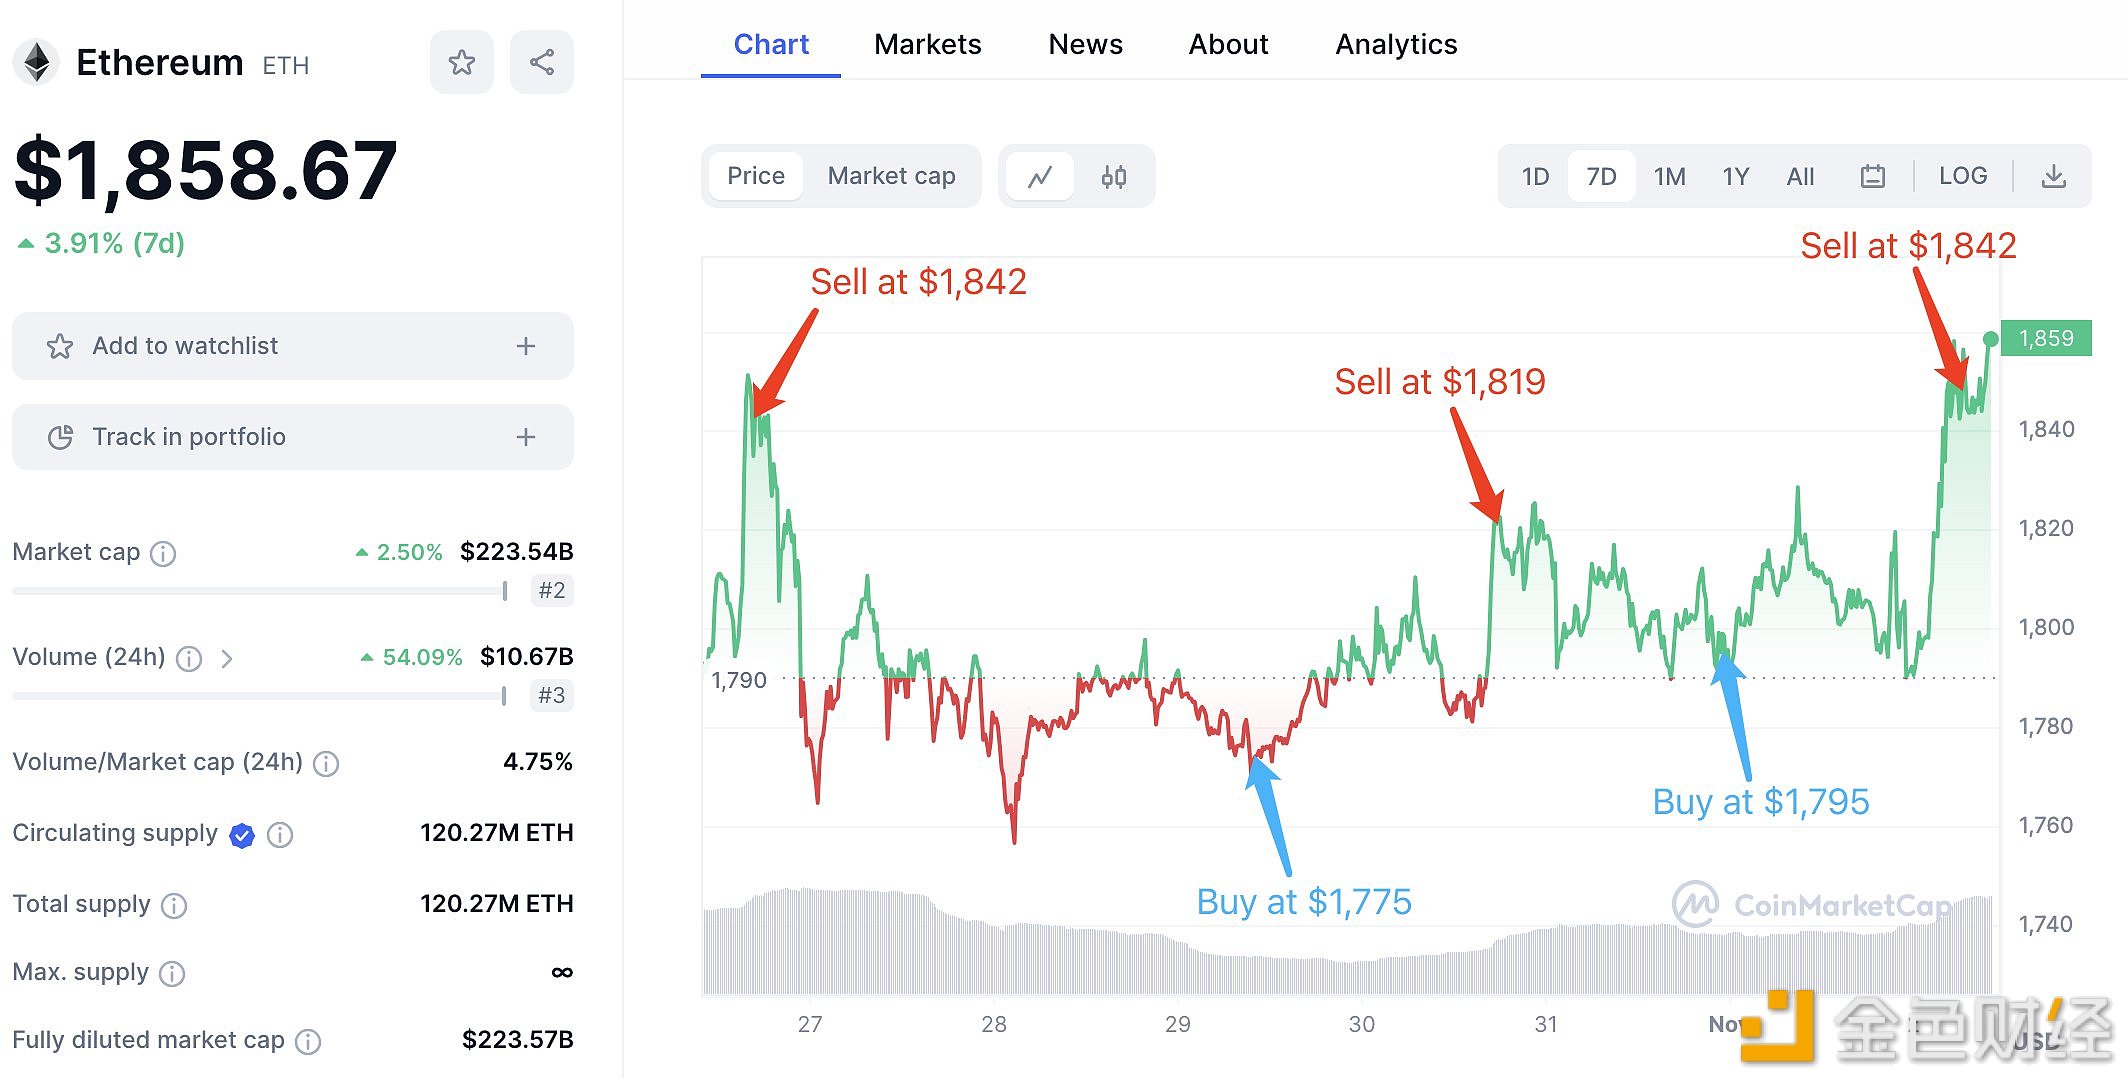Switch the range to 1Y

tap(1735, 177)
